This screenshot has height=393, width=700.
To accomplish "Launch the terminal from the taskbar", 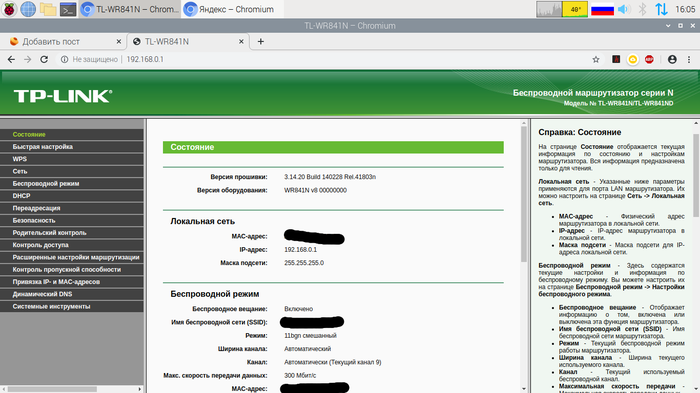I will (x=68, y=9).
